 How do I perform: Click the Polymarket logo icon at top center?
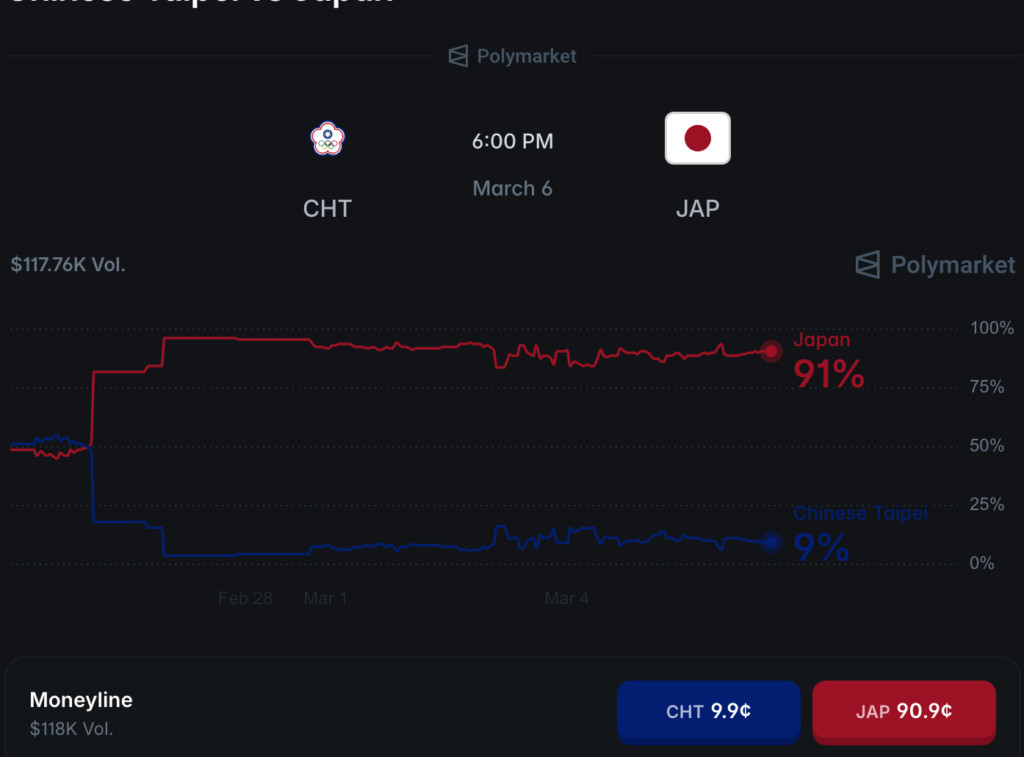(458, 56)
